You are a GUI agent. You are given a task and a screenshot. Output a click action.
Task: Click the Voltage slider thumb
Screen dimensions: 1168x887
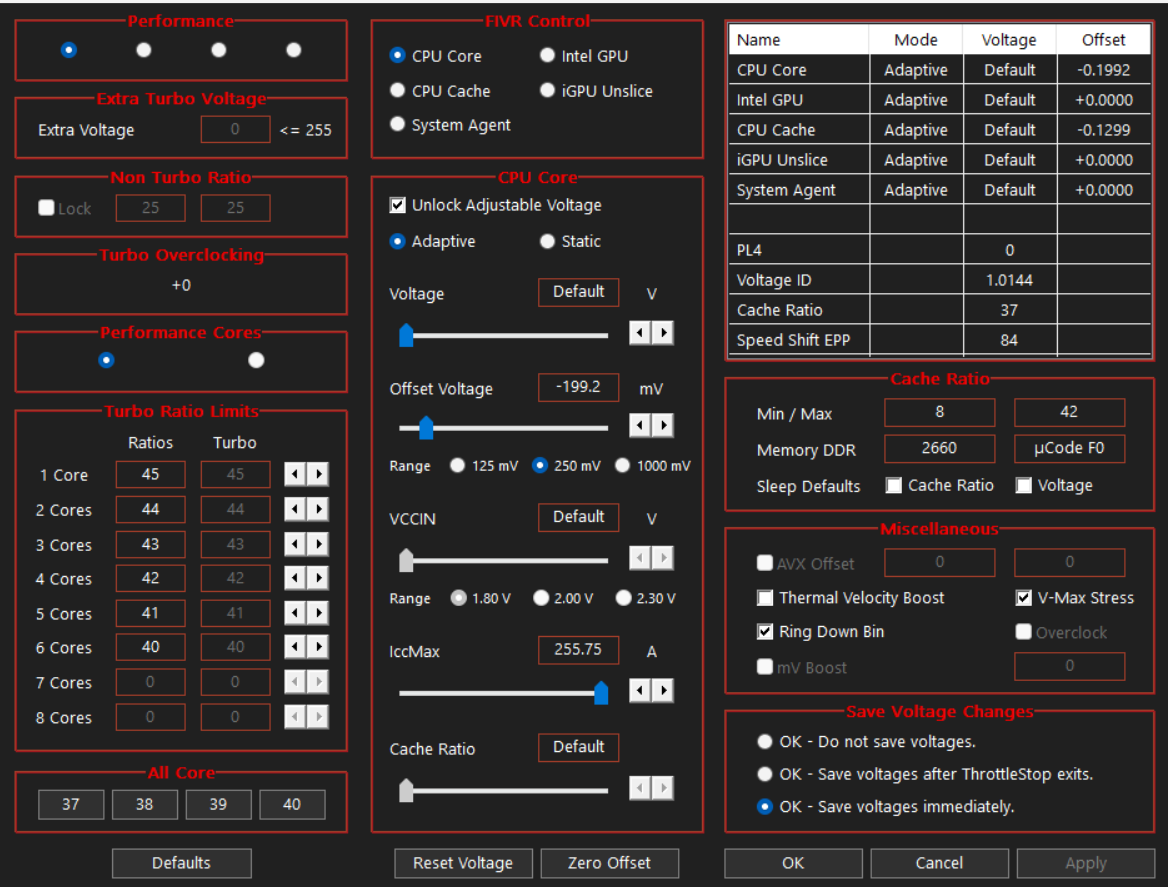point(406,335)
